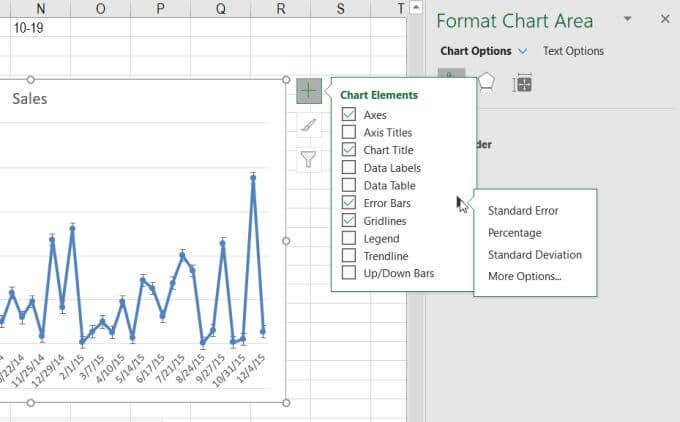
Task: Select Percentage error bar option
Action: click(514, 232)
